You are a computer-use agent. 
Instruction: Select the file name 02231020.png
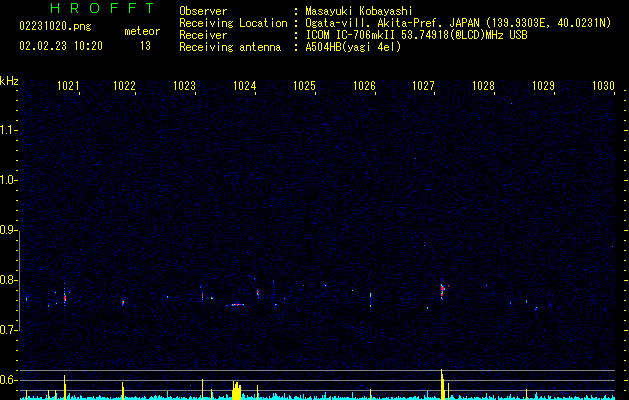[55, 27]
